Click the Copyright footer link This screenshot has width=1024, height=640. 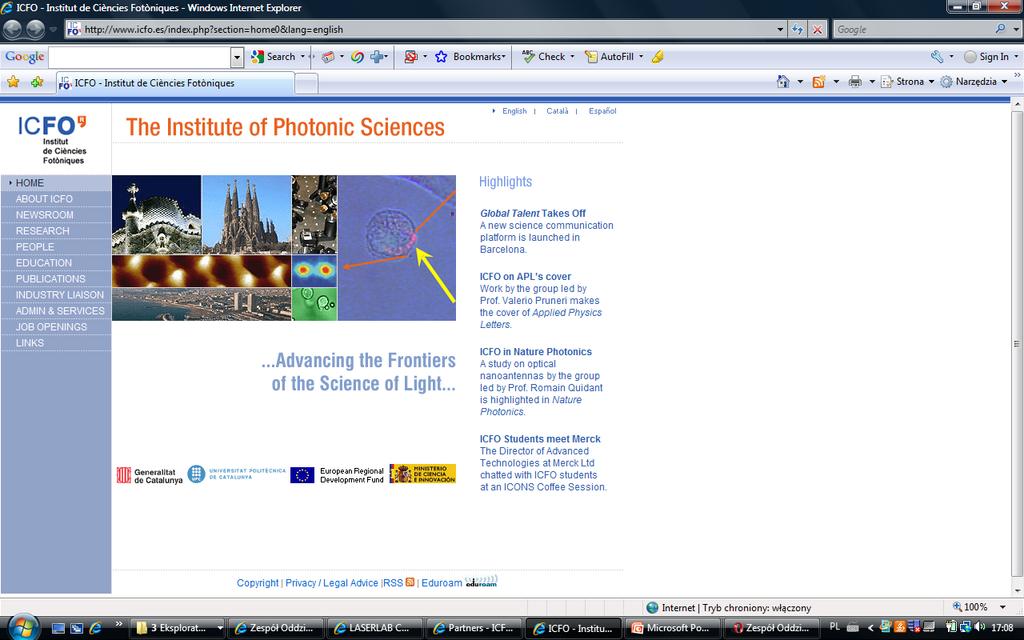pos(257,583)
